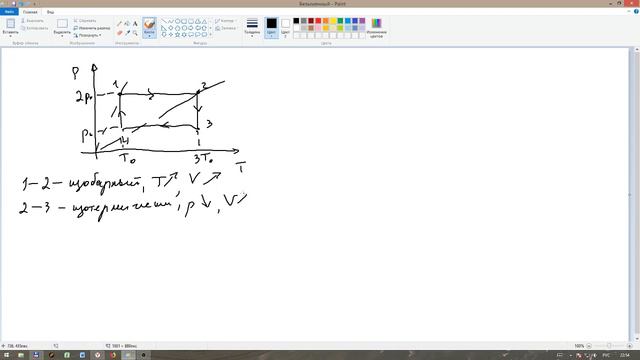The image size is (640, 360).
Task: Open the Rotate (Повернуть) dropdown
Action: click(87, 36)
